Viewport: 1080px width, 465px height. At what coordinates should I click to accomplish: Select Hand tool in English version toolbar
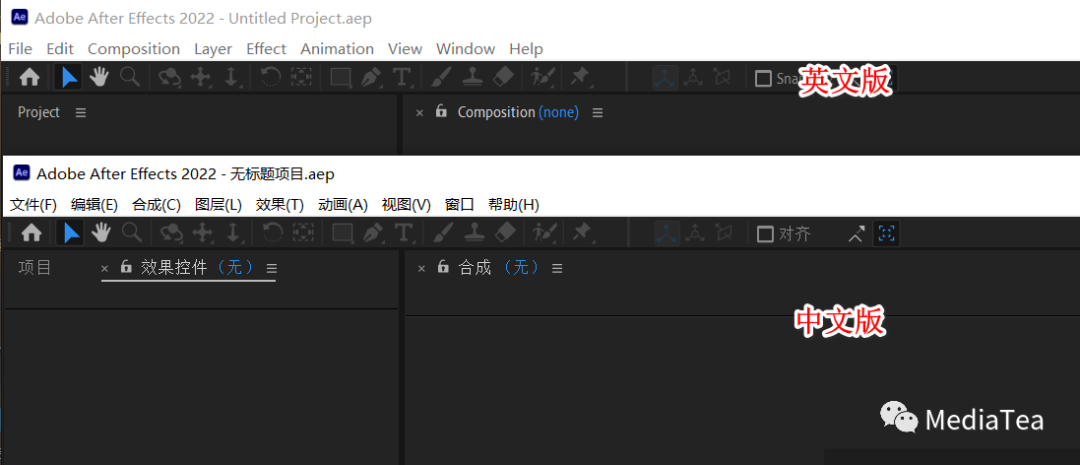[99, 78]
